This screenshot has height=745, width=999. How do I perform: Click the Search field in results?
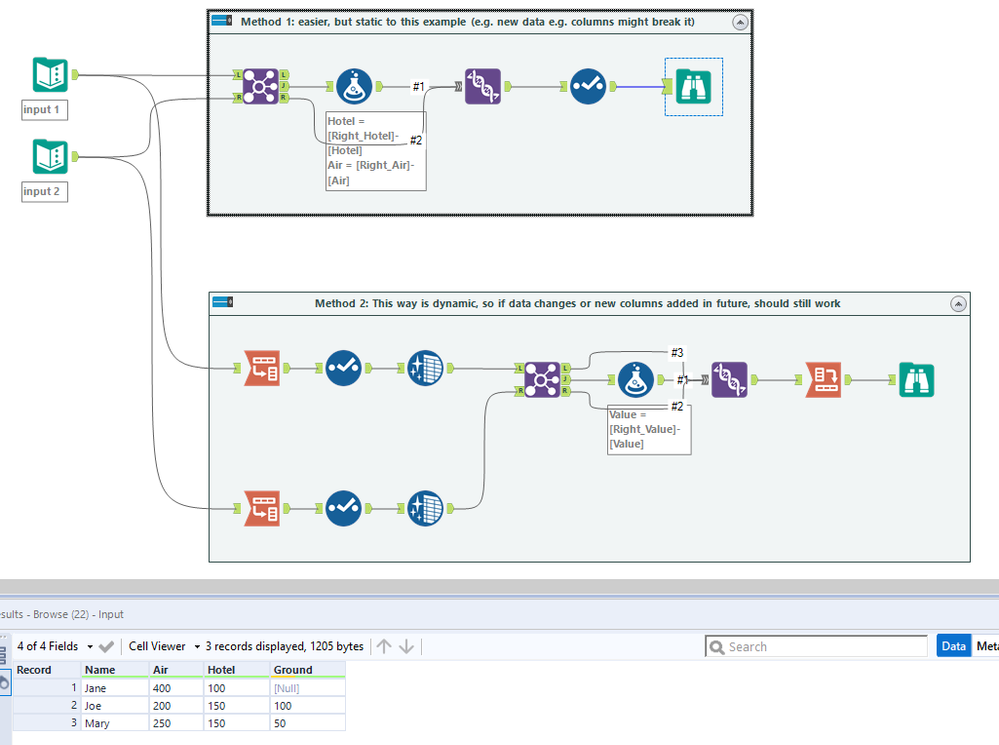[816, 646]
